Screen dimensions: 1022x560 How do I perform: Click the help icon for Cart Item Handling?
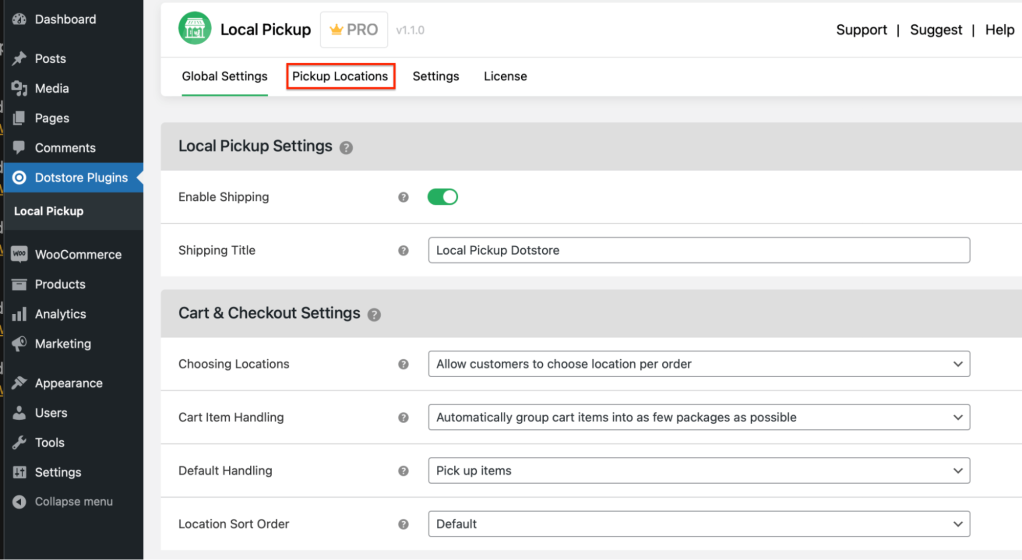click(x=404, y=418)
